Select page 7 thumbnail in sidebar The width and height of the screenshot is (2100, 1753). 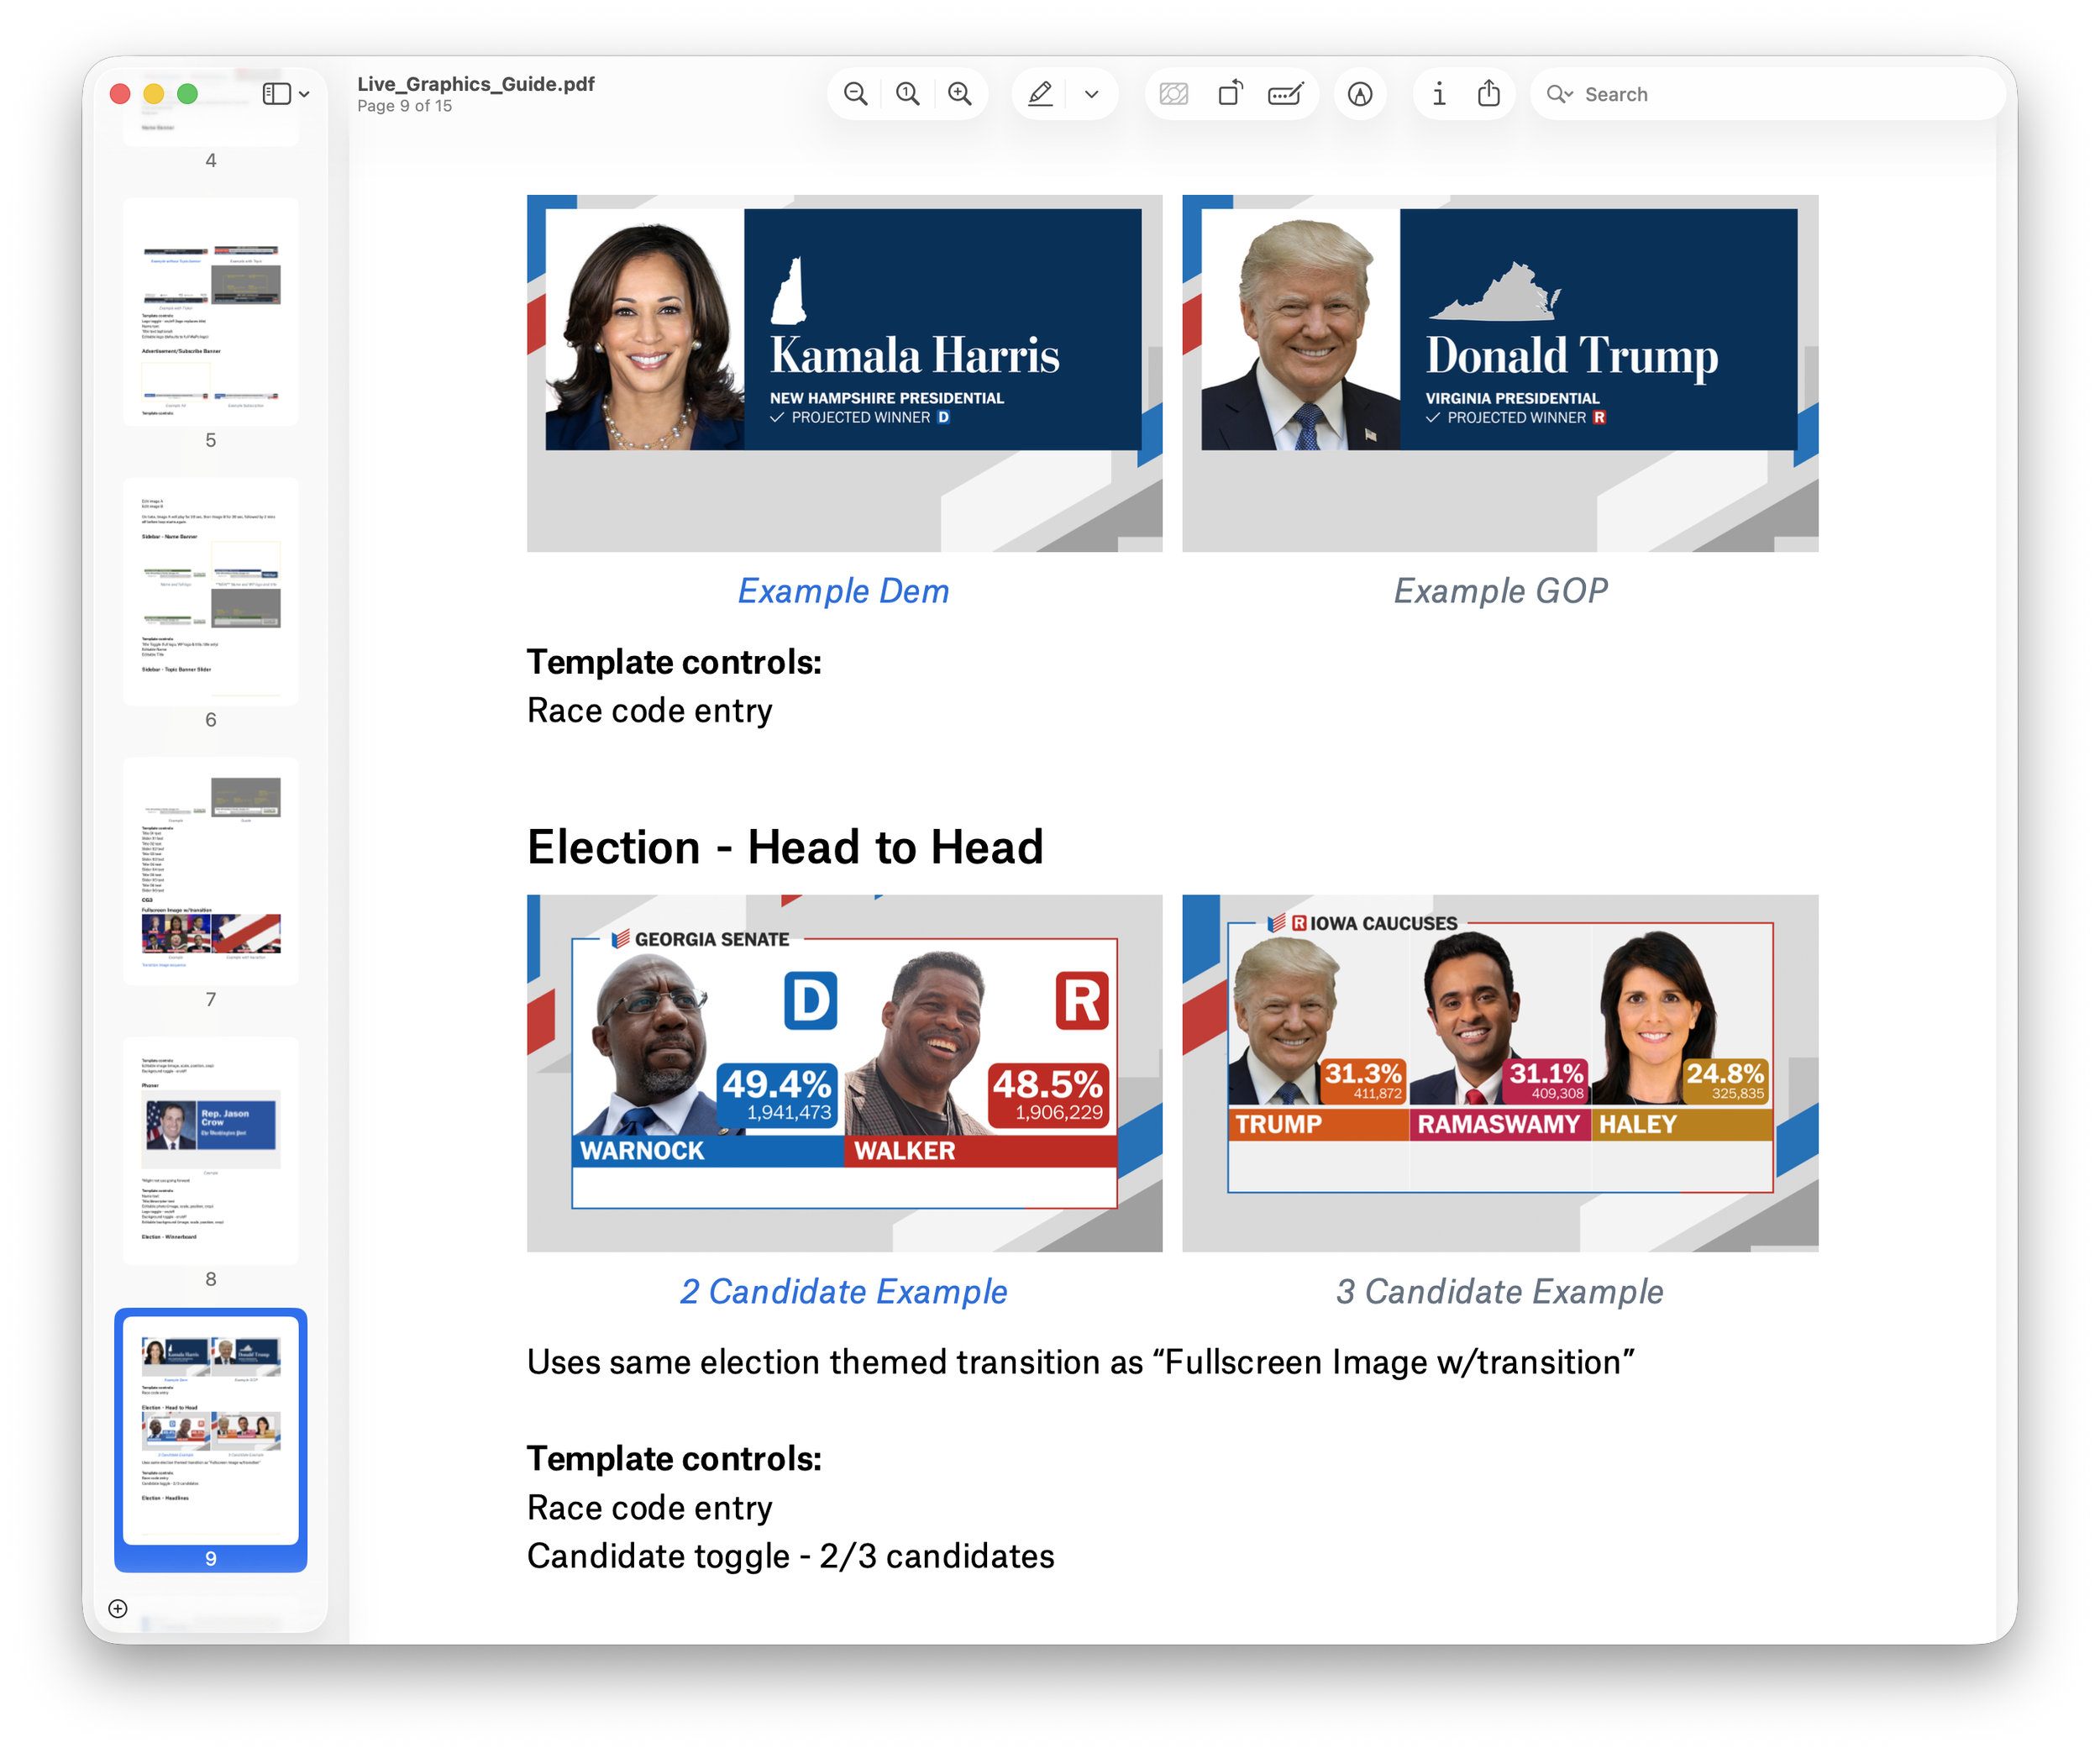click(210, 871)
